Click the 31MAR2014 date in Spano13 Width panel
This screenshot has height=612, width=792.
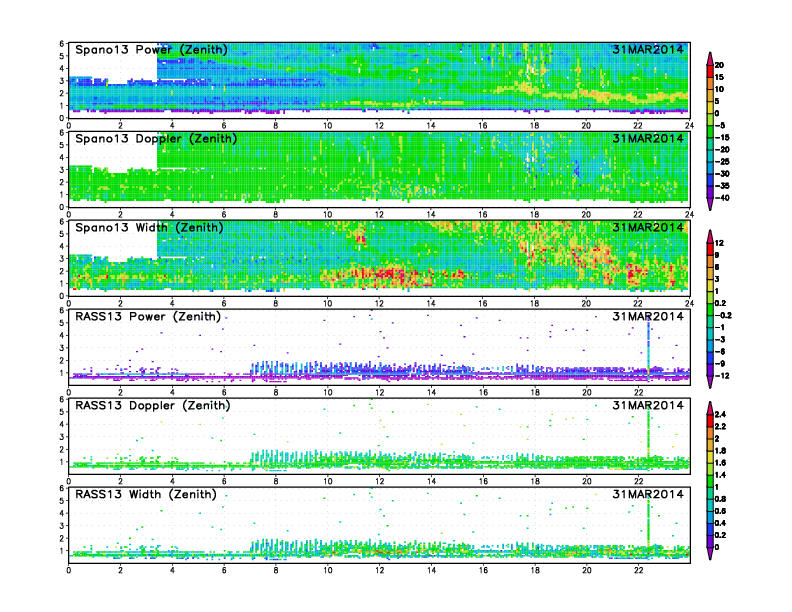(648, 227)
